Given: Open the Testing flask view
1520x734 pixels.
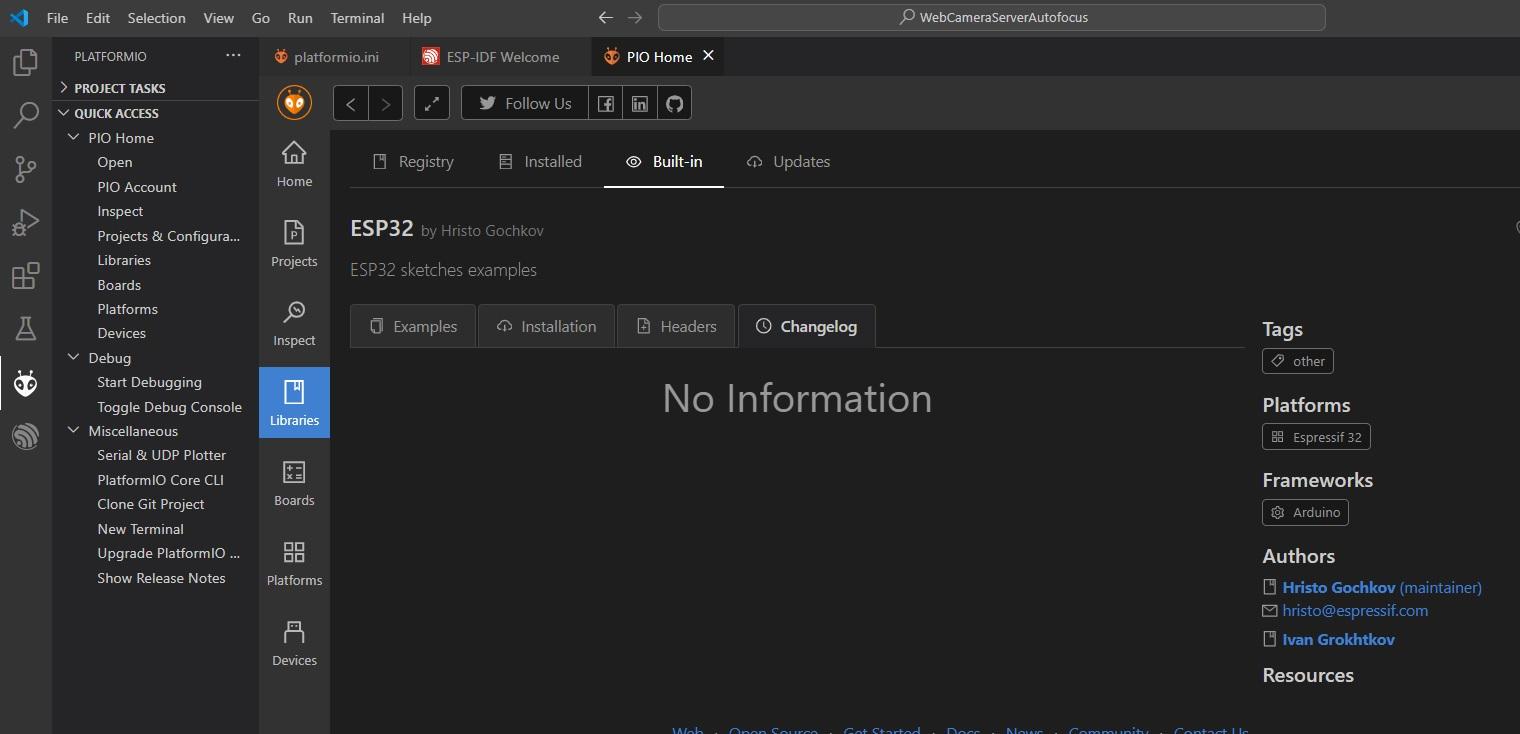Looking at the screenshot, I should pos(25,328).
